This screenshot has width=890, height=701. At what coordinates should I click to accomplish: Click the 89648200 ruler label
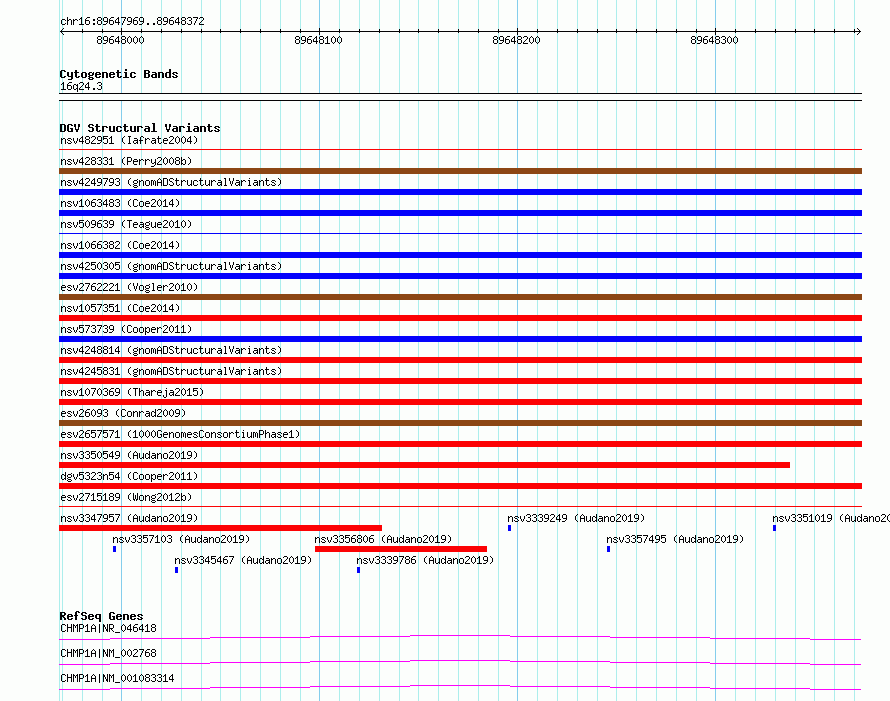pyautogui.click(x=517, y=40)
